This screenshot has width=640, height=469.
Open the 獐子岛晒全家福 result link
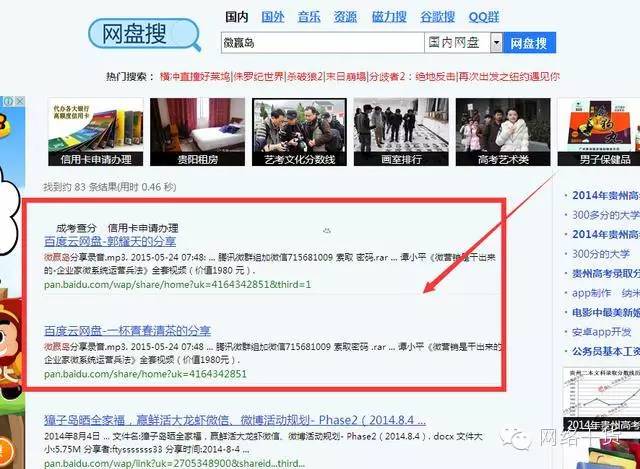pos(235,420)
